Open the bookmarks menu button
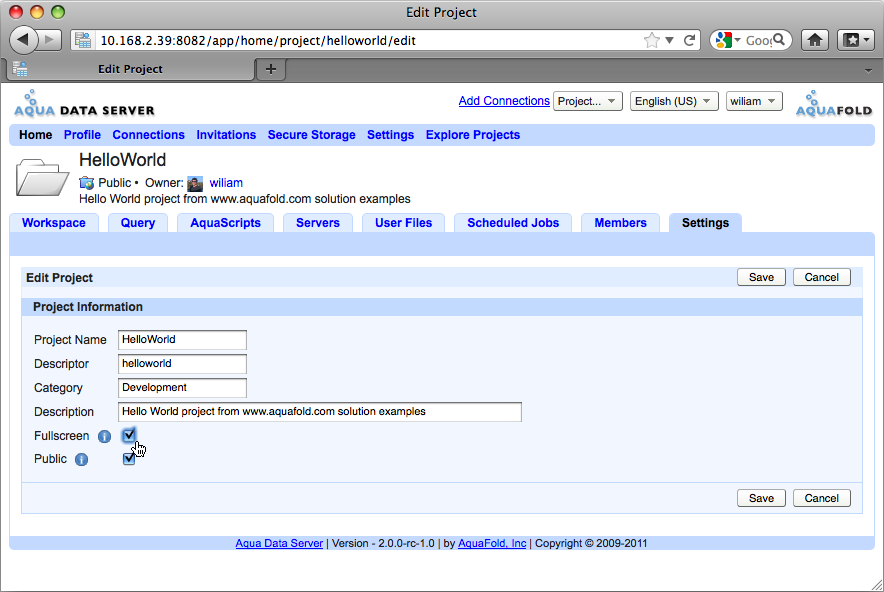This screenshot has width=884, height=592. 856,40
